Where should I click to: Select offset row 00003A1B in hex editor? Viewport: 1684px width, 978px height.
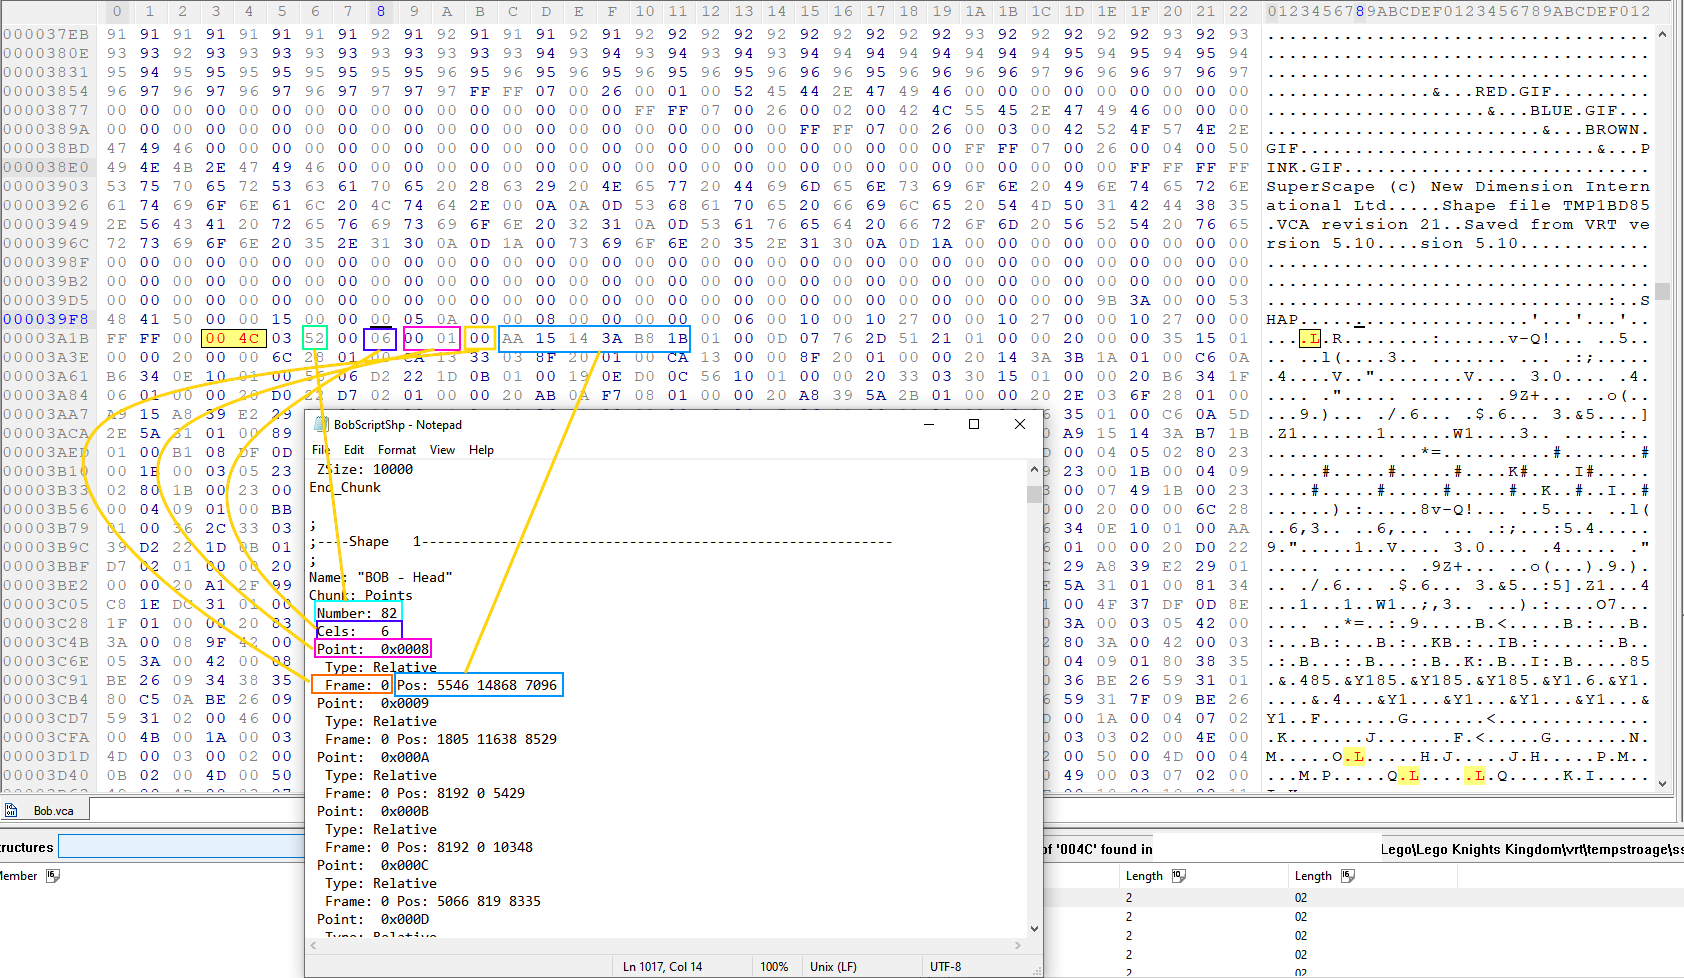(x=46, y=338)
